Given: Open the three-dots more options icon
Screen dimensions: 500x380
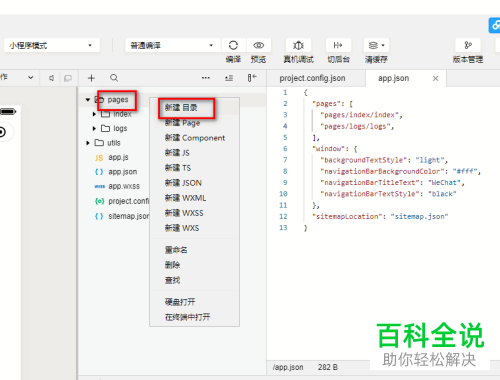Looking at the screenshot, I should coord(206,78).
